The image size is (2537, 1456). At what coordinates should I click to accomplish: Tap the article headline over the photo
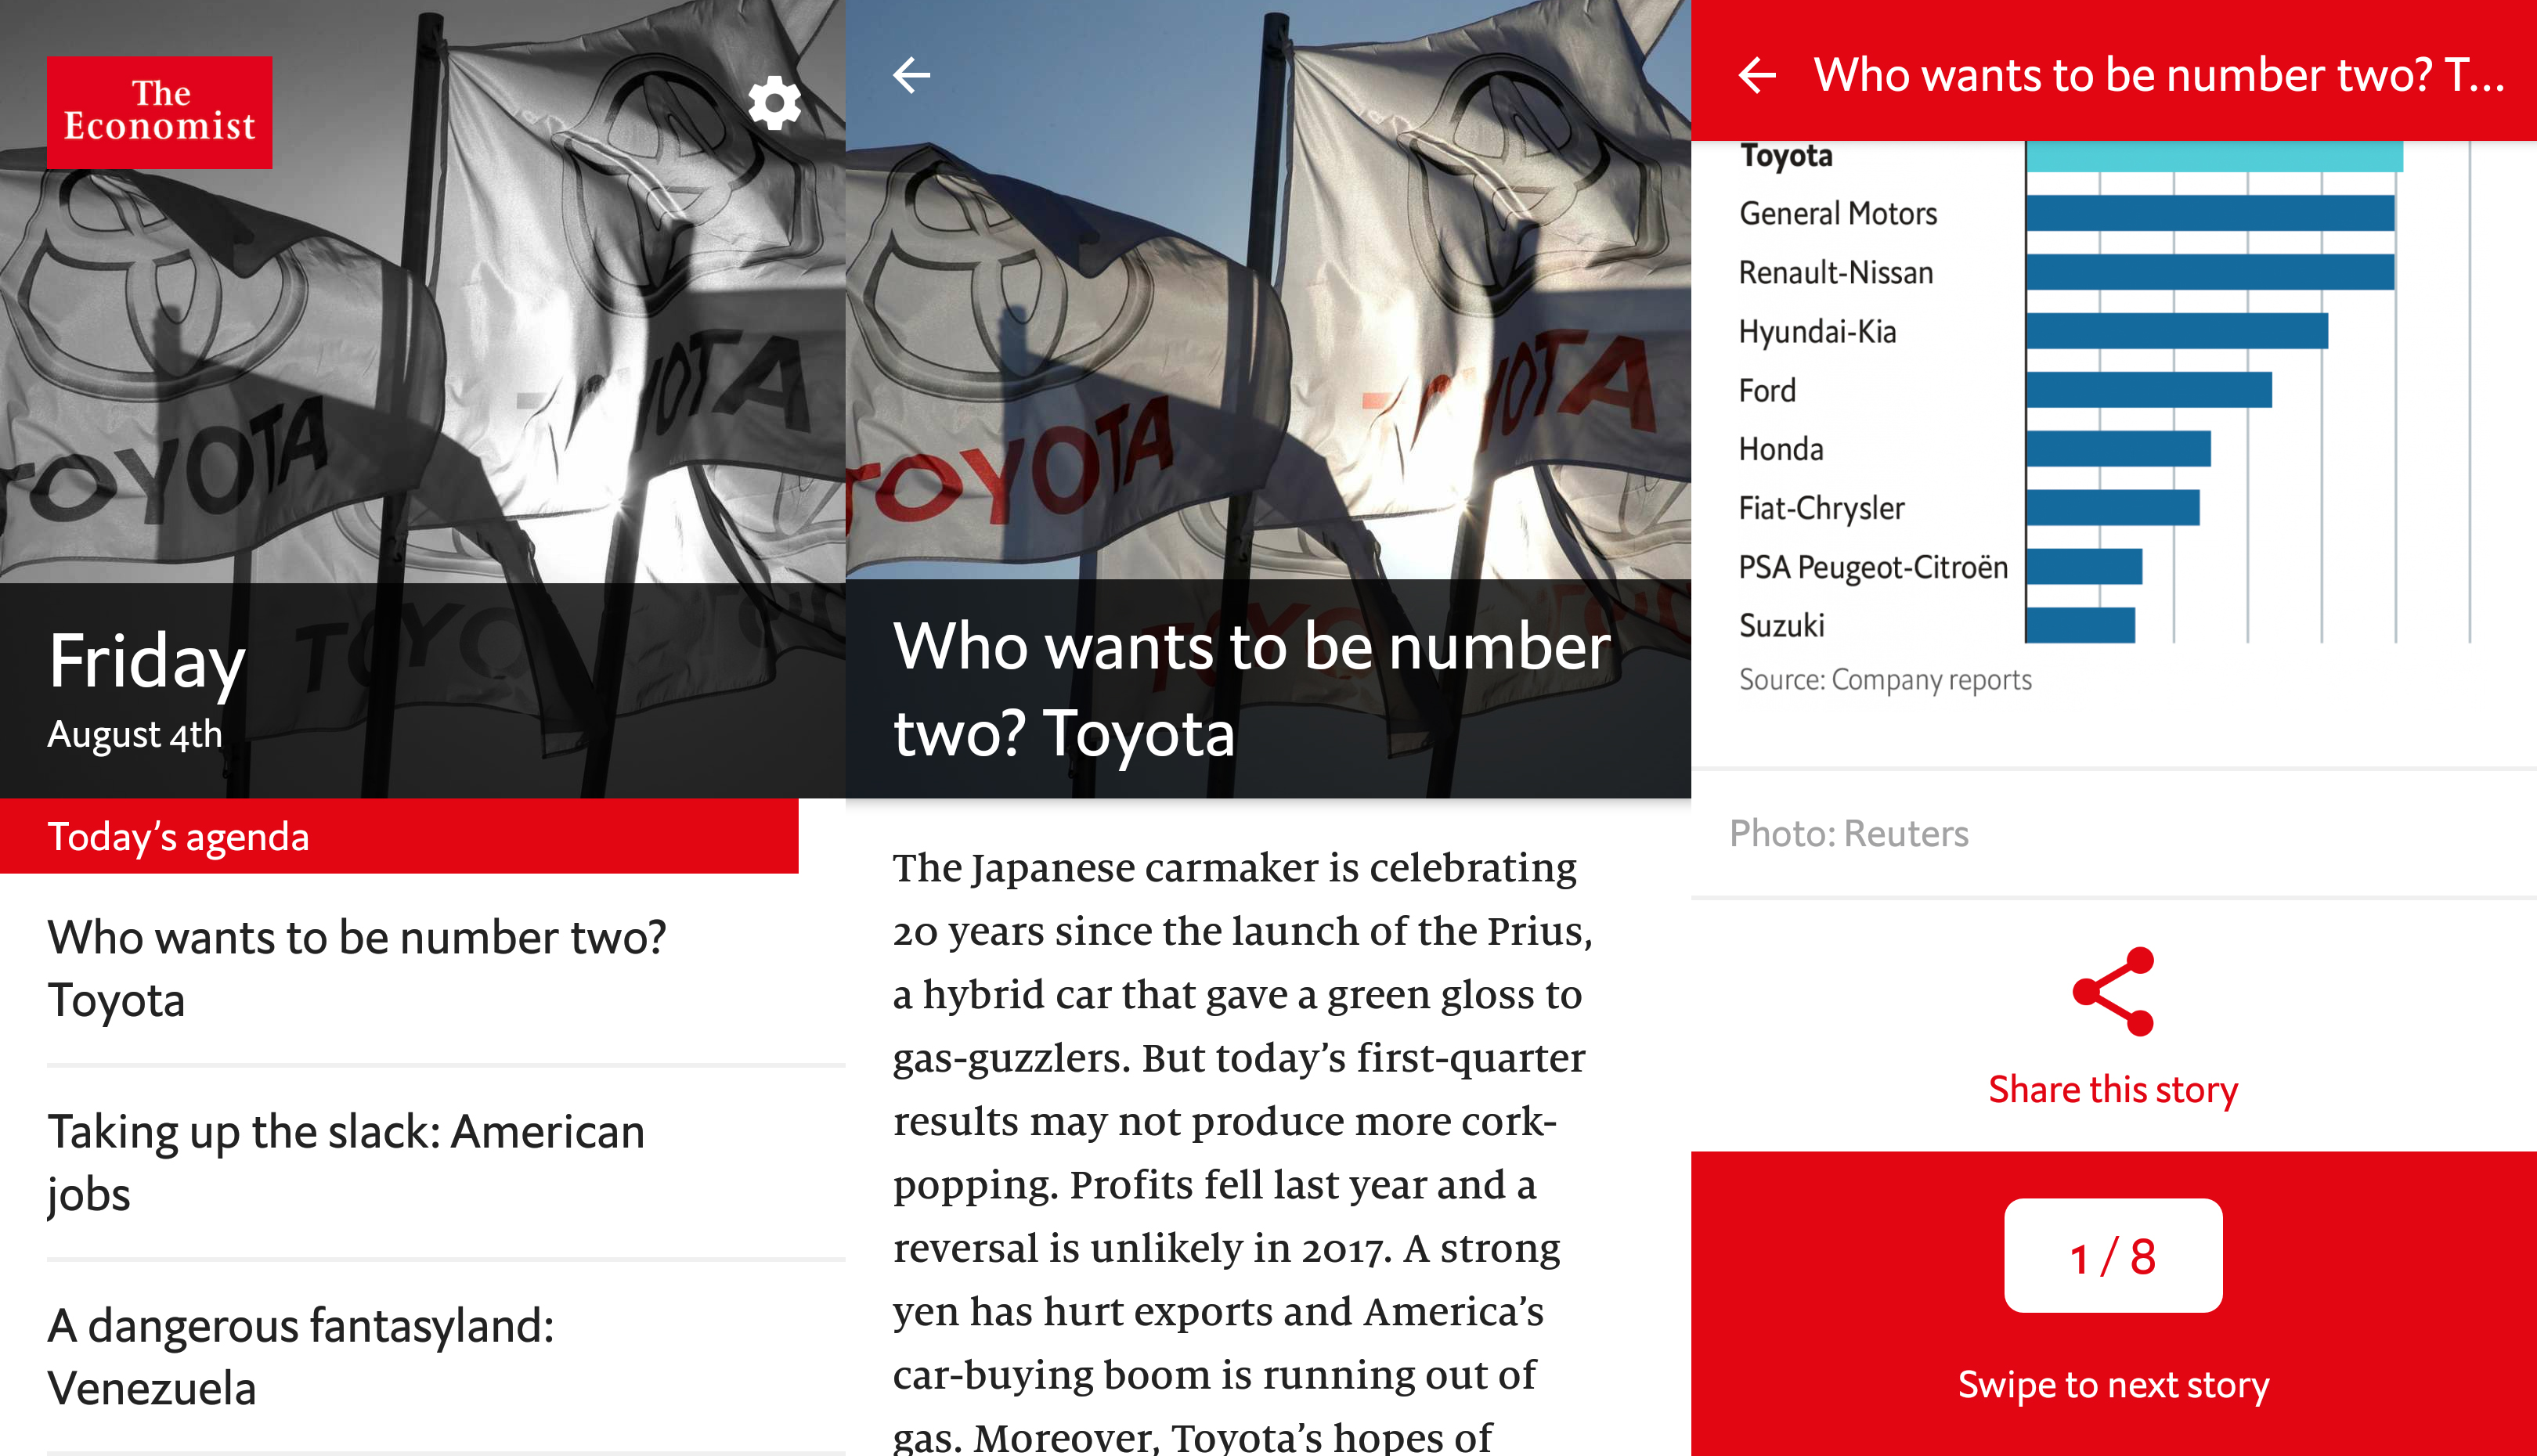tap(1252, 690)
